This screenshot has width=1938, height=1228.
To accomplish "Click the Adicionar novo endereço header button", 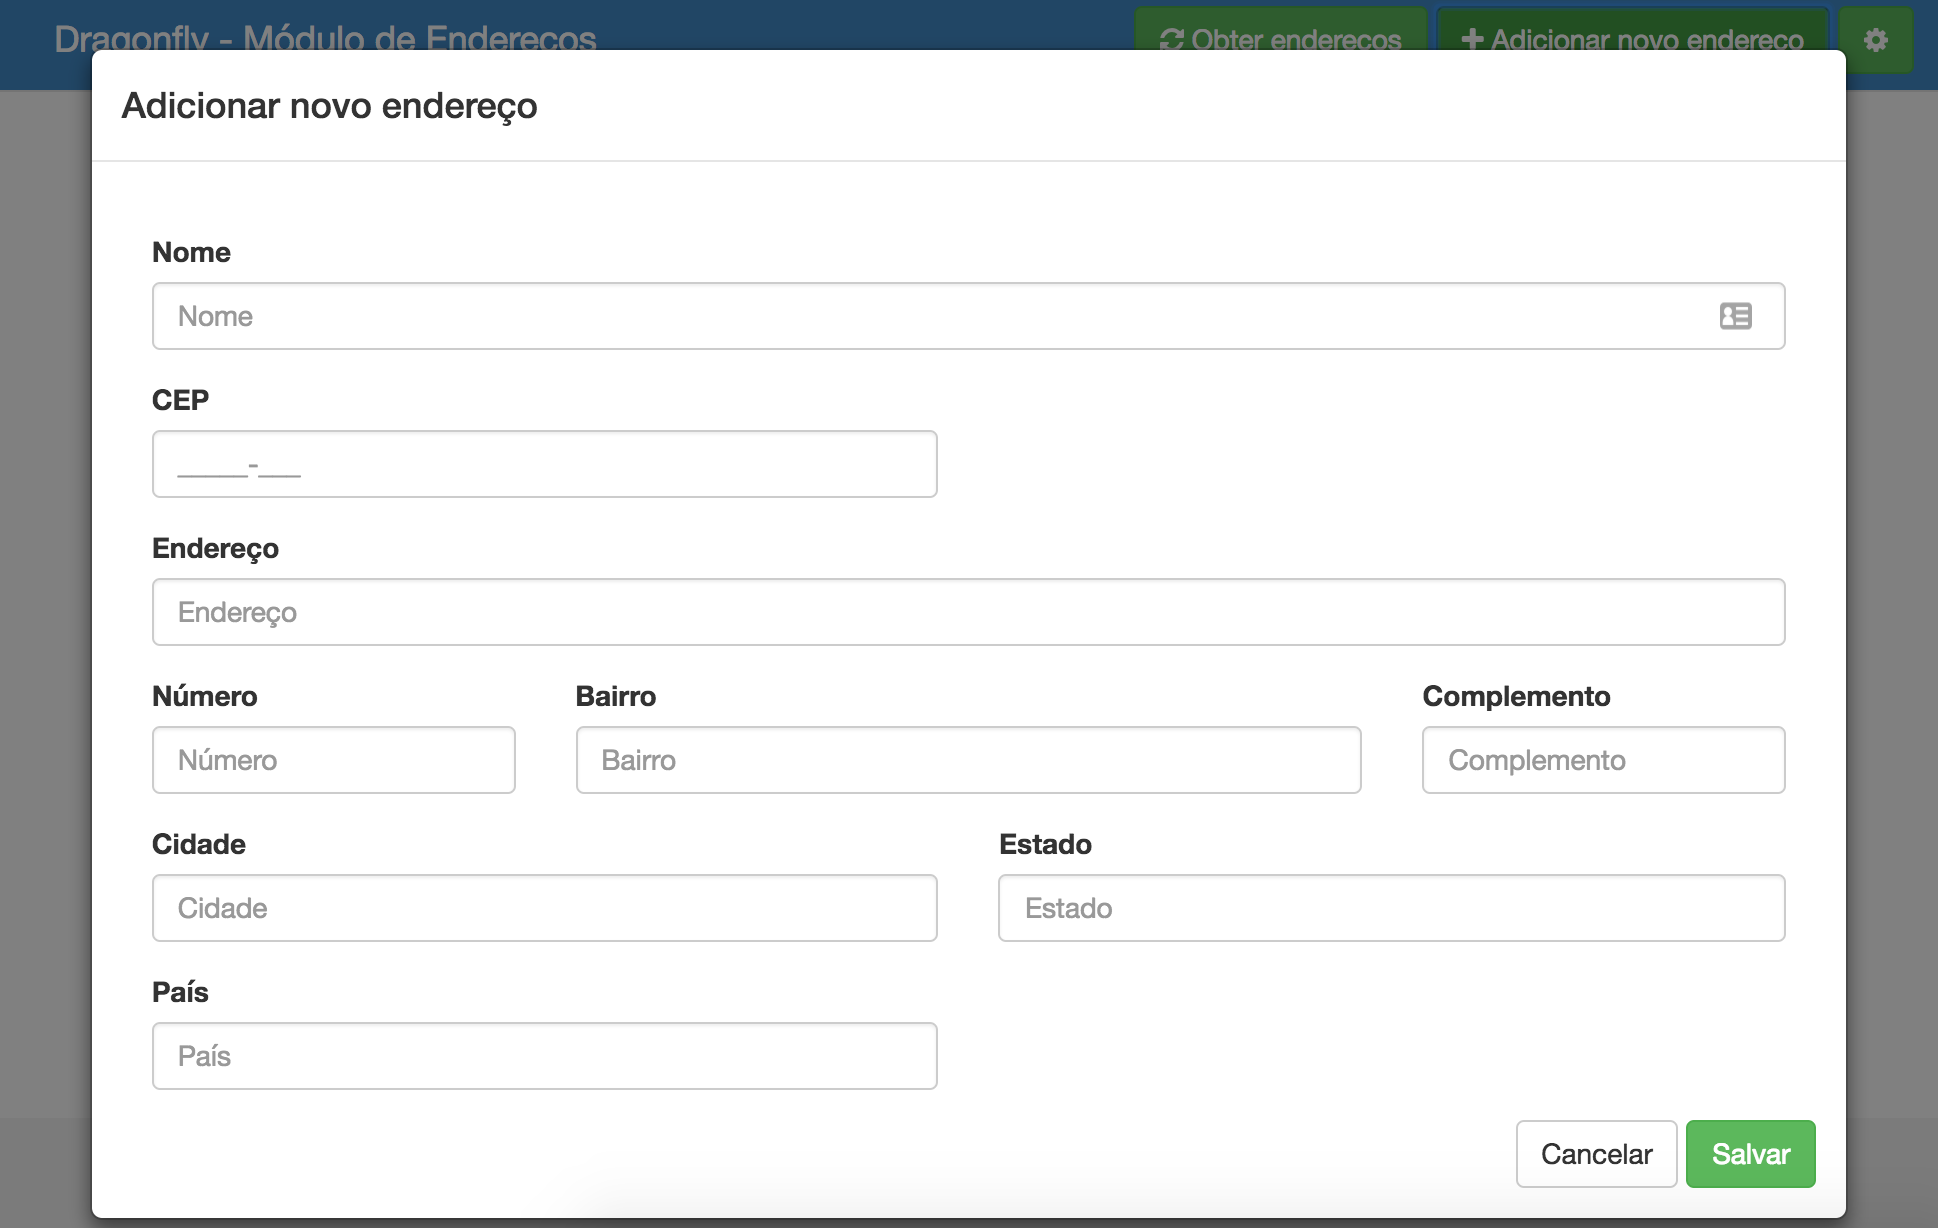I will pos(1633,39).
